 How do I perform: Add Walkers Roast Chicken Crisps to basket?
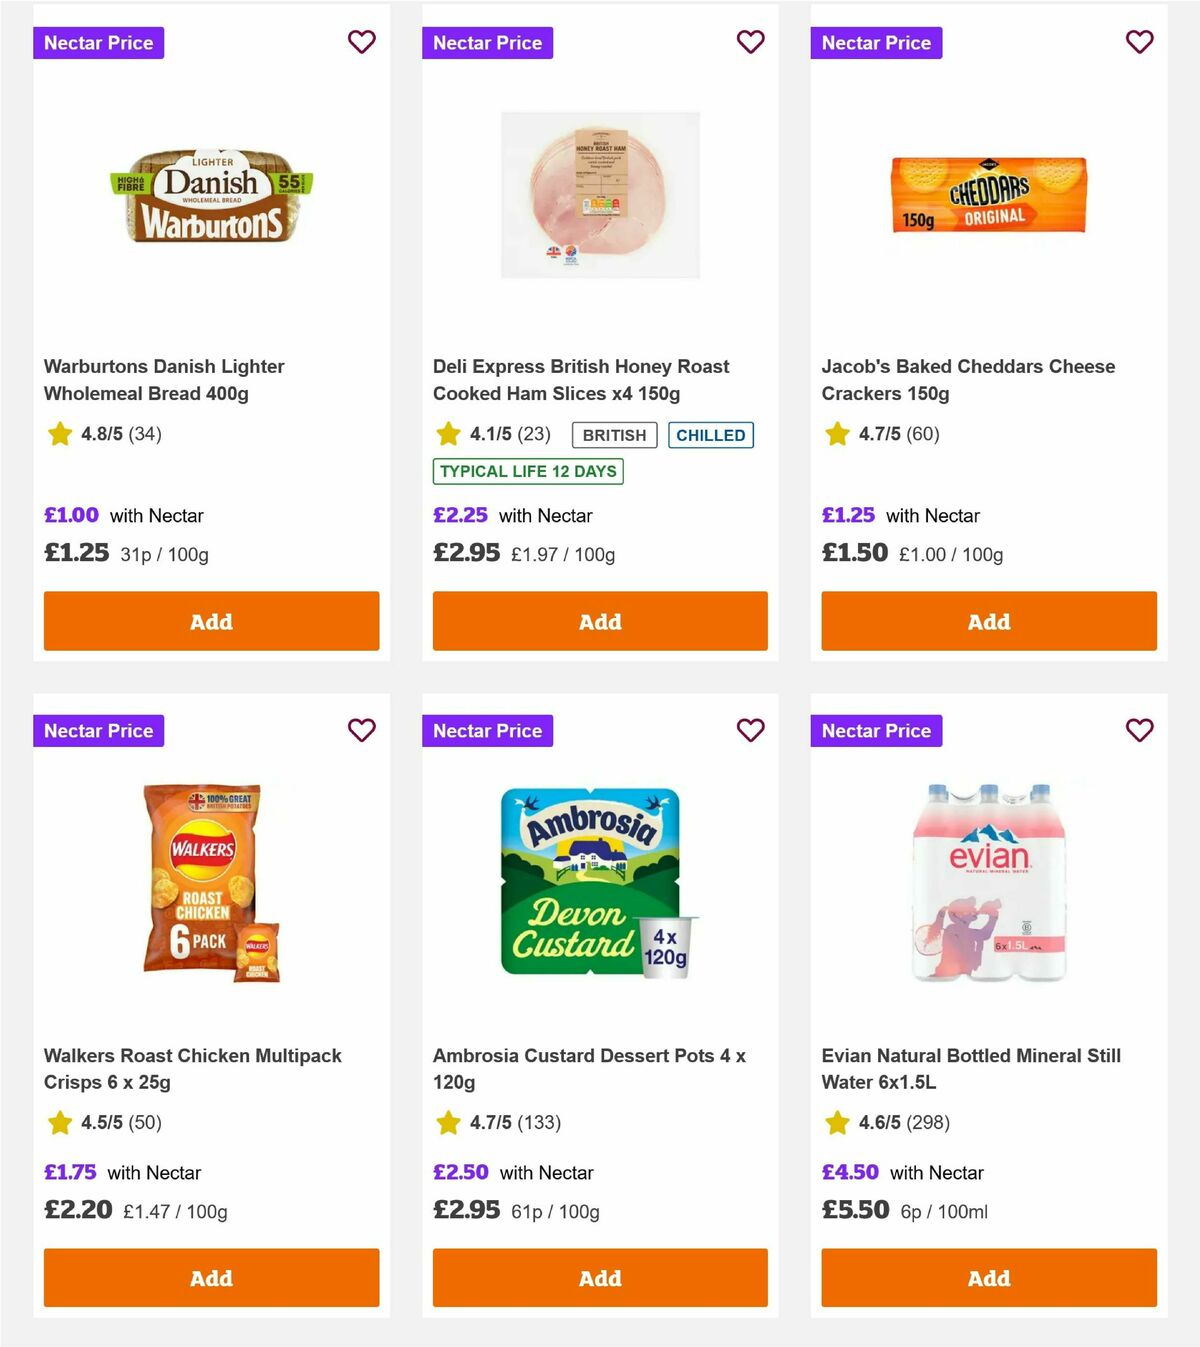tap(211, 1278)
